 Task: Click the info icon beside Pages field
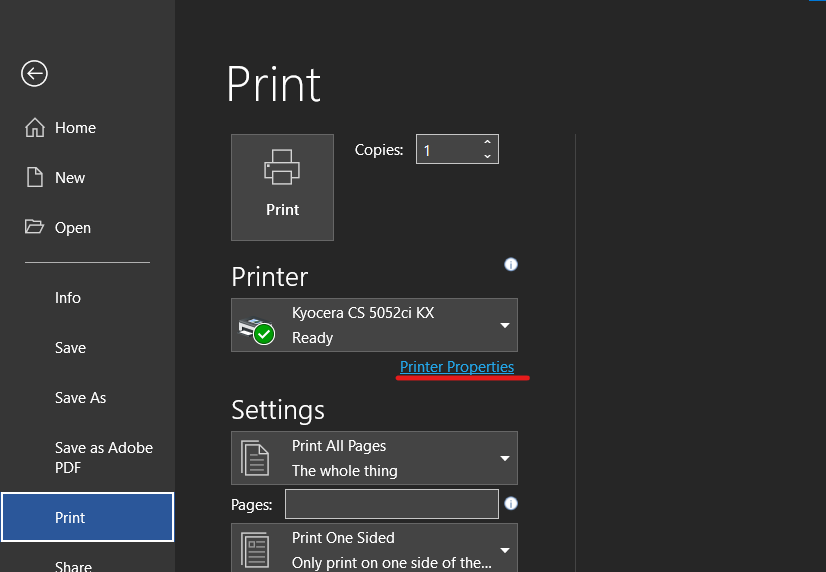(511, 504)
